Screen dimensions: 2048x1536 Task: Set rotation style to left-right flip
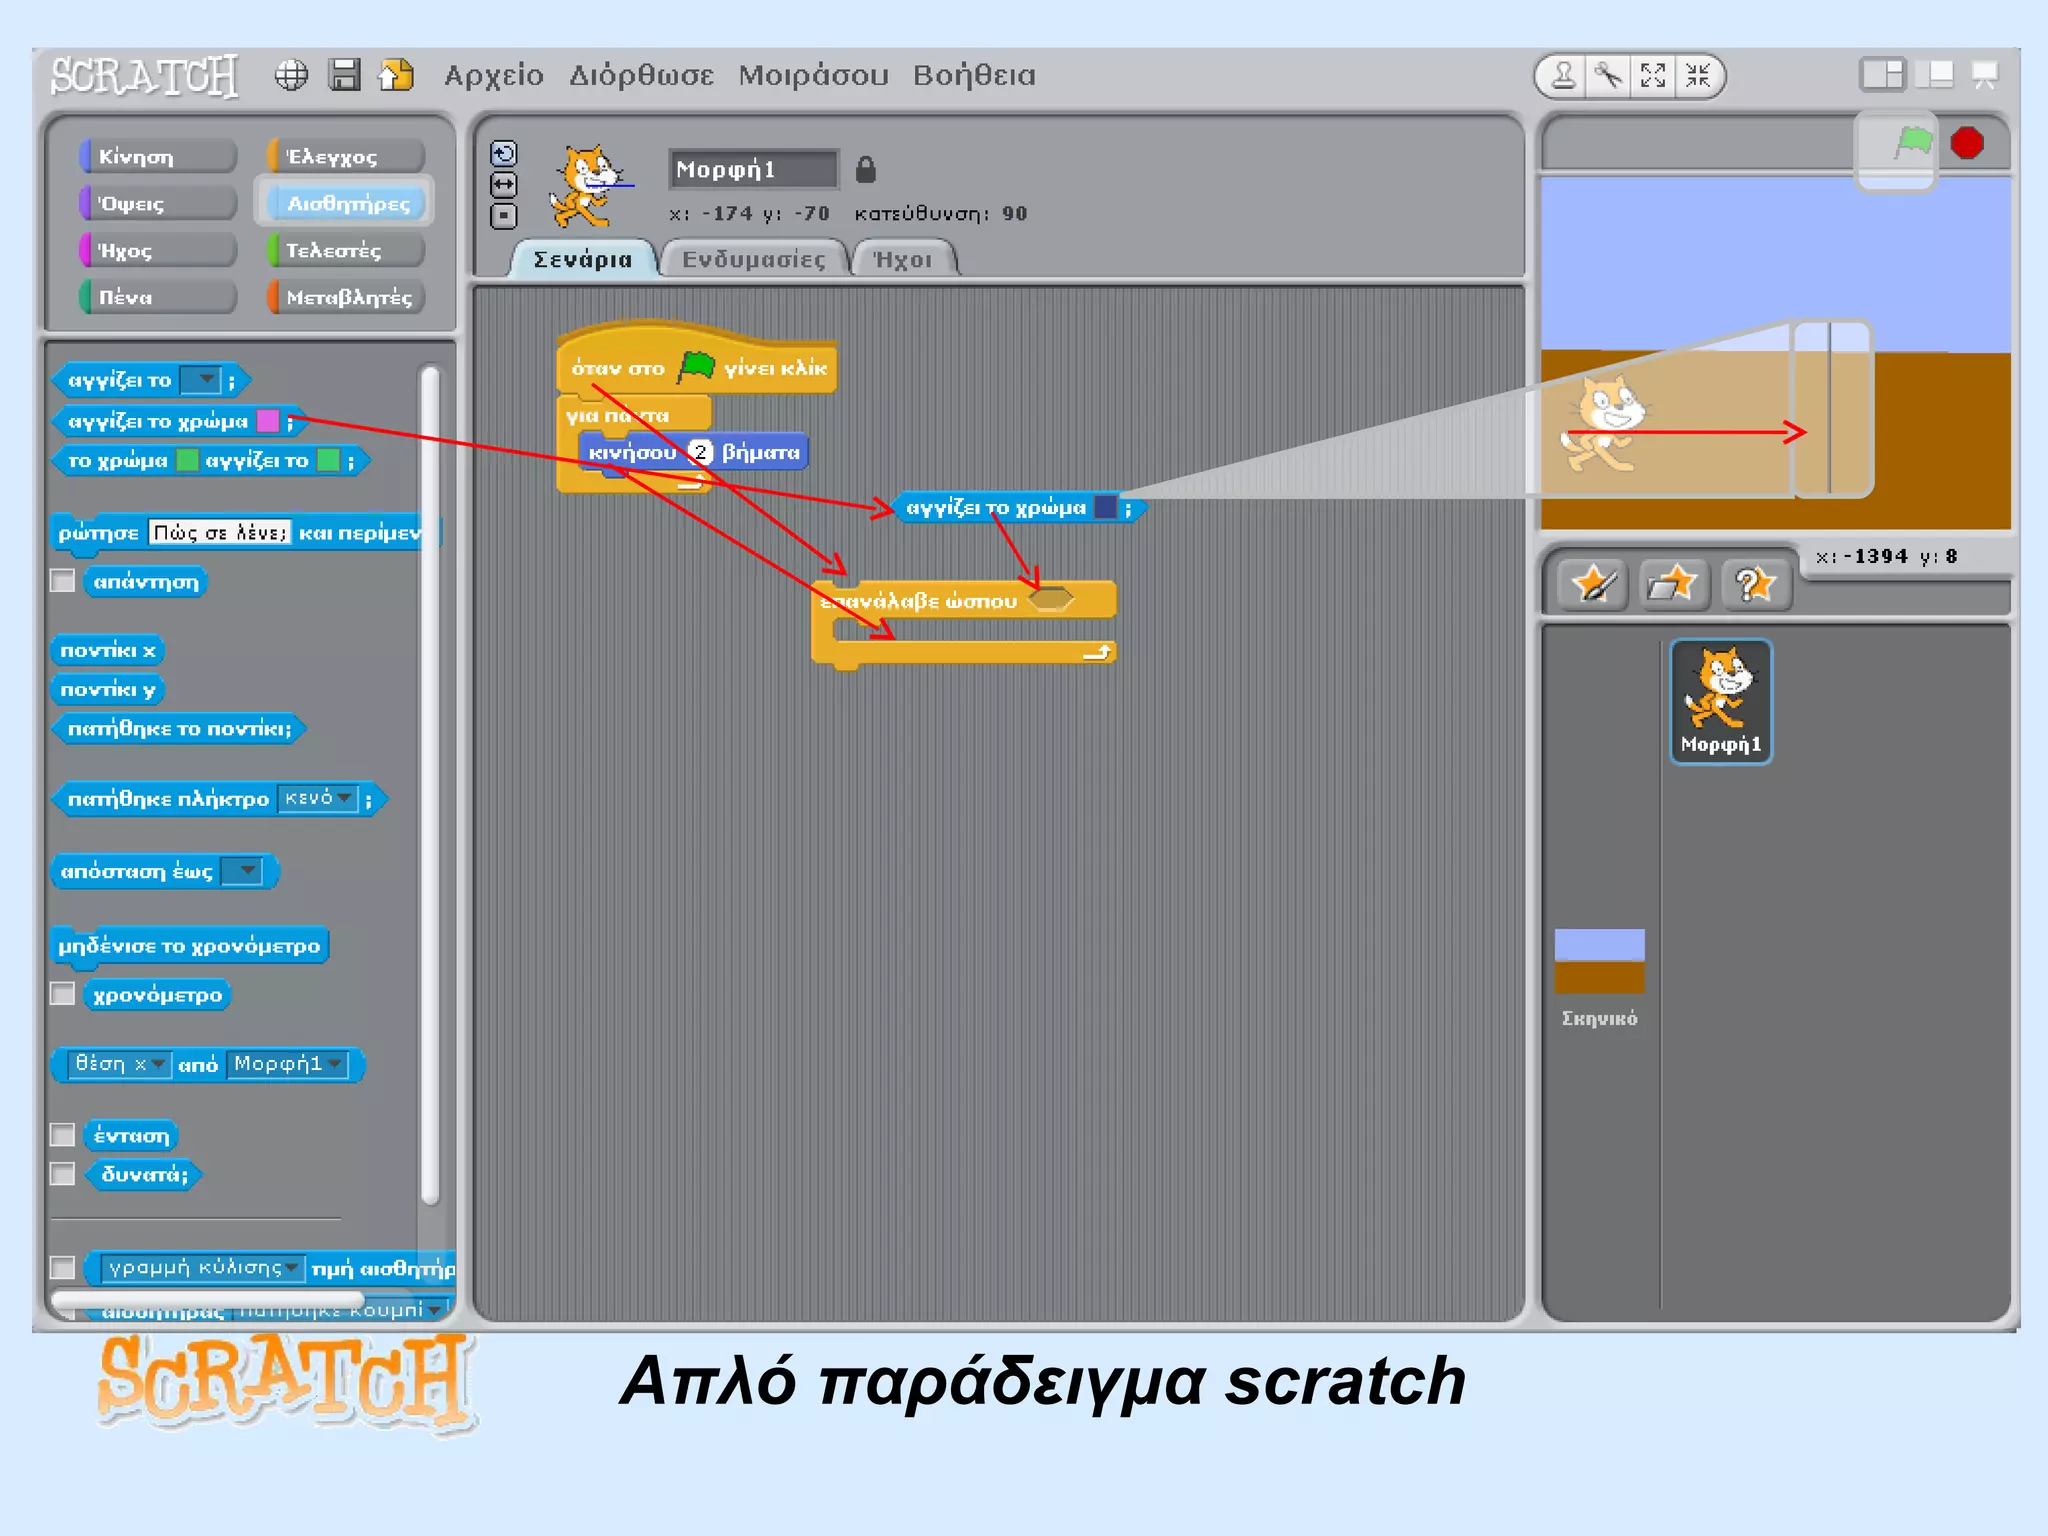pos(504,184)
